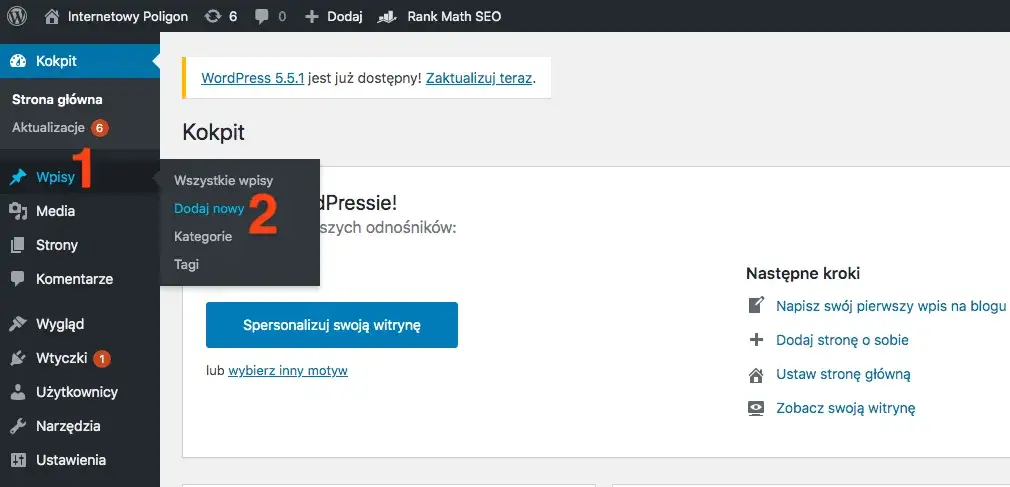Click the house icon beside Ustaw stronę główną

[x=756, y=374]
